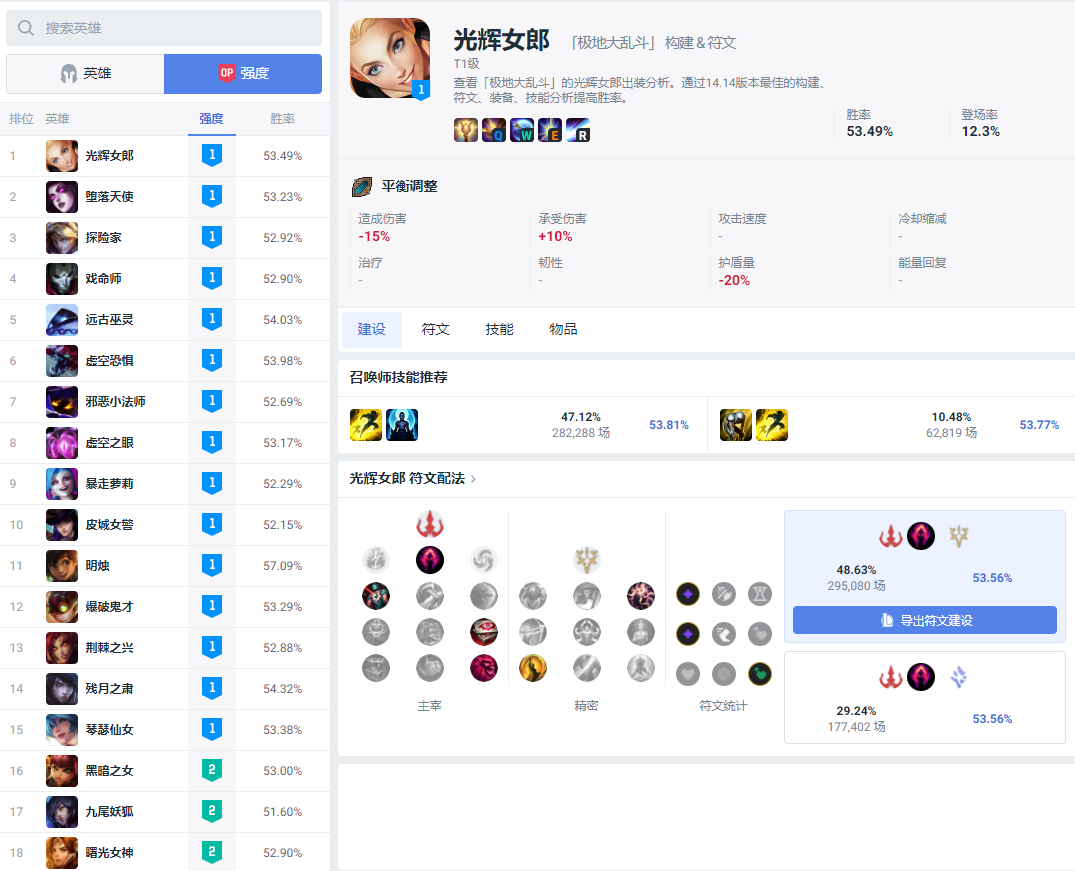Click 堕落天使 champion avatar in ranking
1075x871 pixels.
click(x=62, y=197)
